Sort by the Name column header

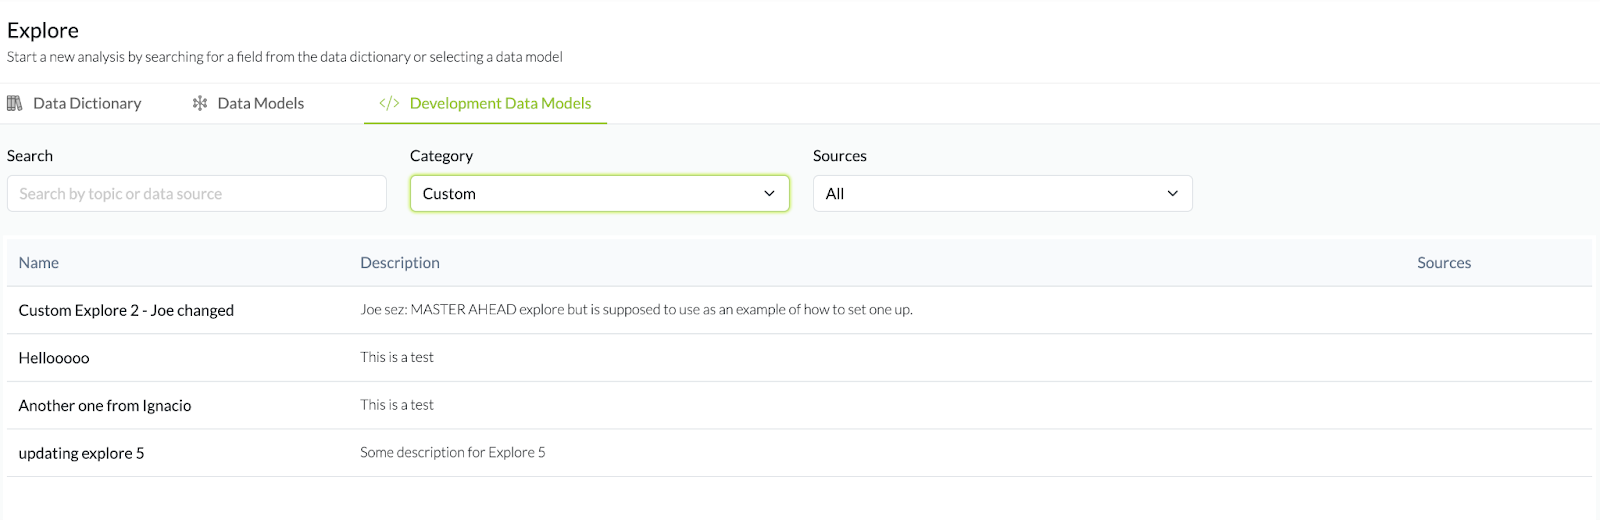[x=39, y=262]
